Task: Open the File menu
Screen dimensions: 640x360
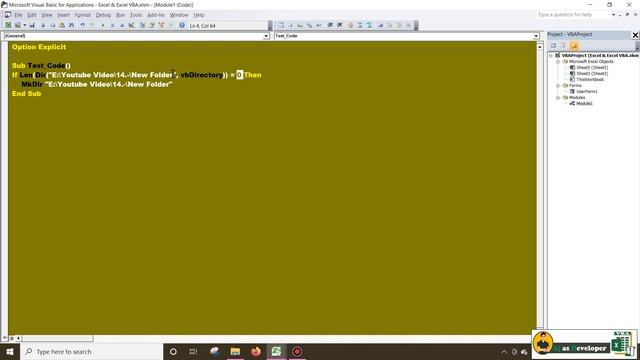Action: 18,15
